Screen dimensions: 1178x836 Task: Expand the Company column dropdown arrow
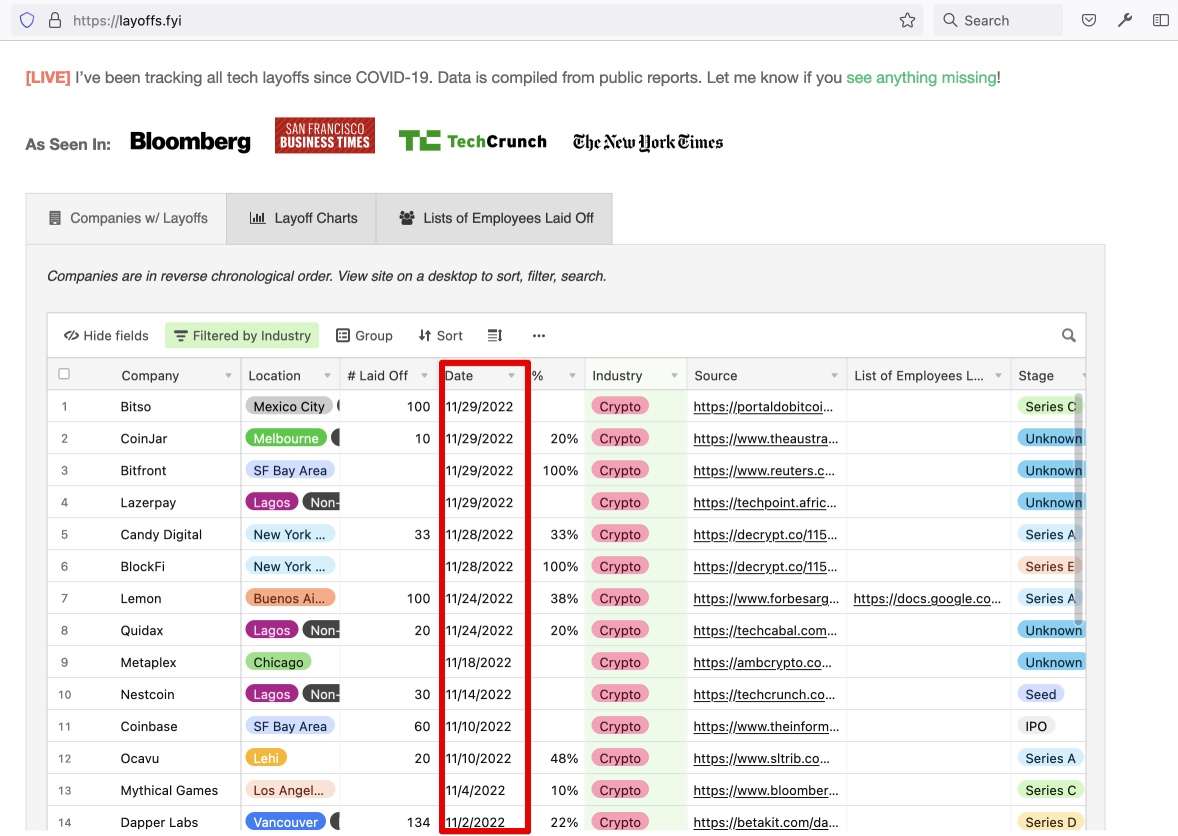click(x=228, y=376)
